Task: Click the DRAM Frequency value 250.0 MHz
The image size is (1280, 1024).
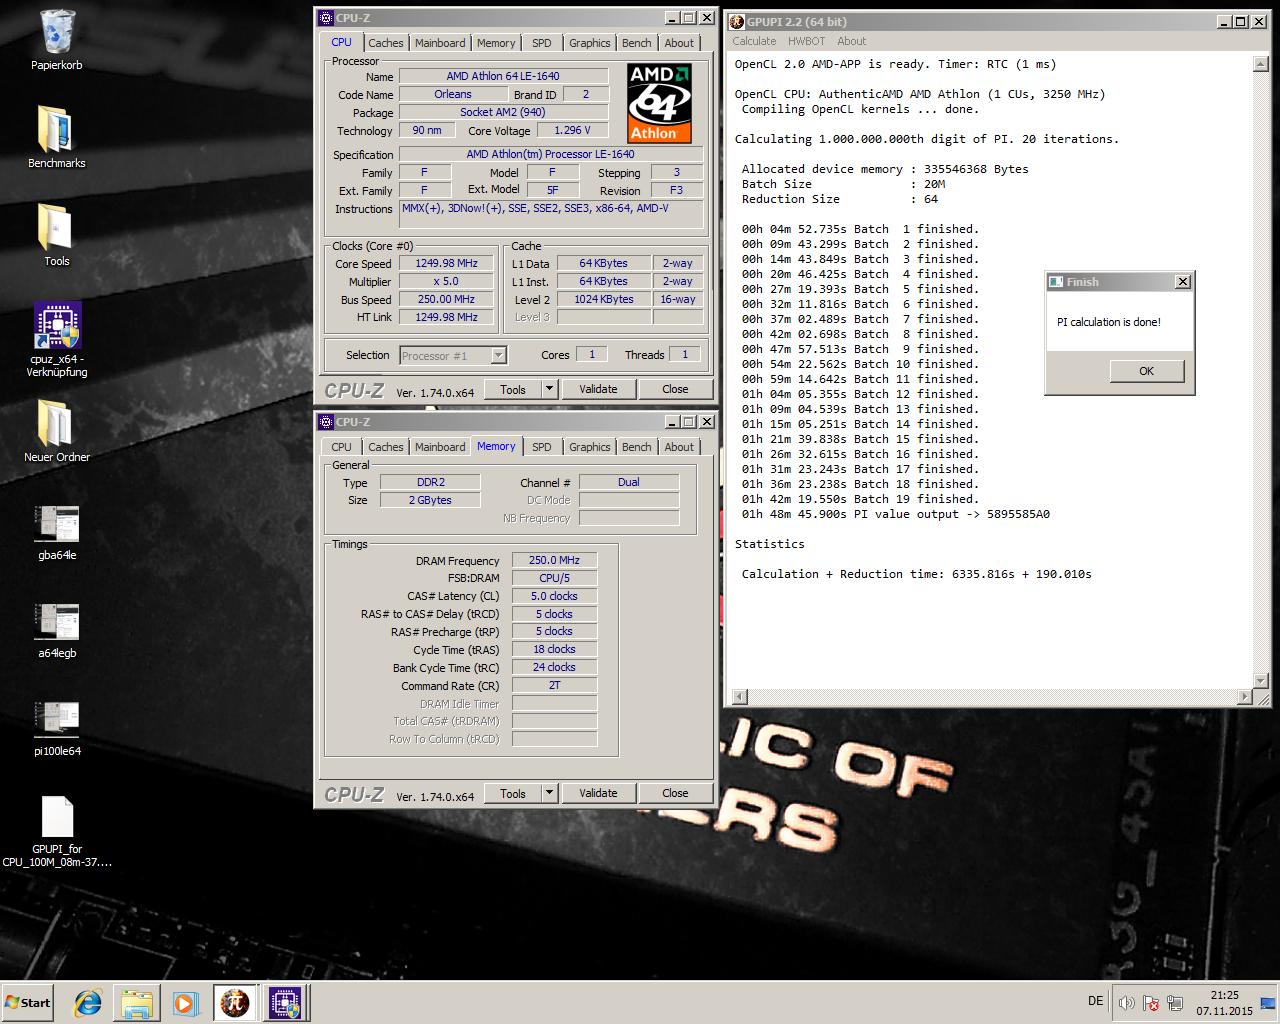Action: 554,560
